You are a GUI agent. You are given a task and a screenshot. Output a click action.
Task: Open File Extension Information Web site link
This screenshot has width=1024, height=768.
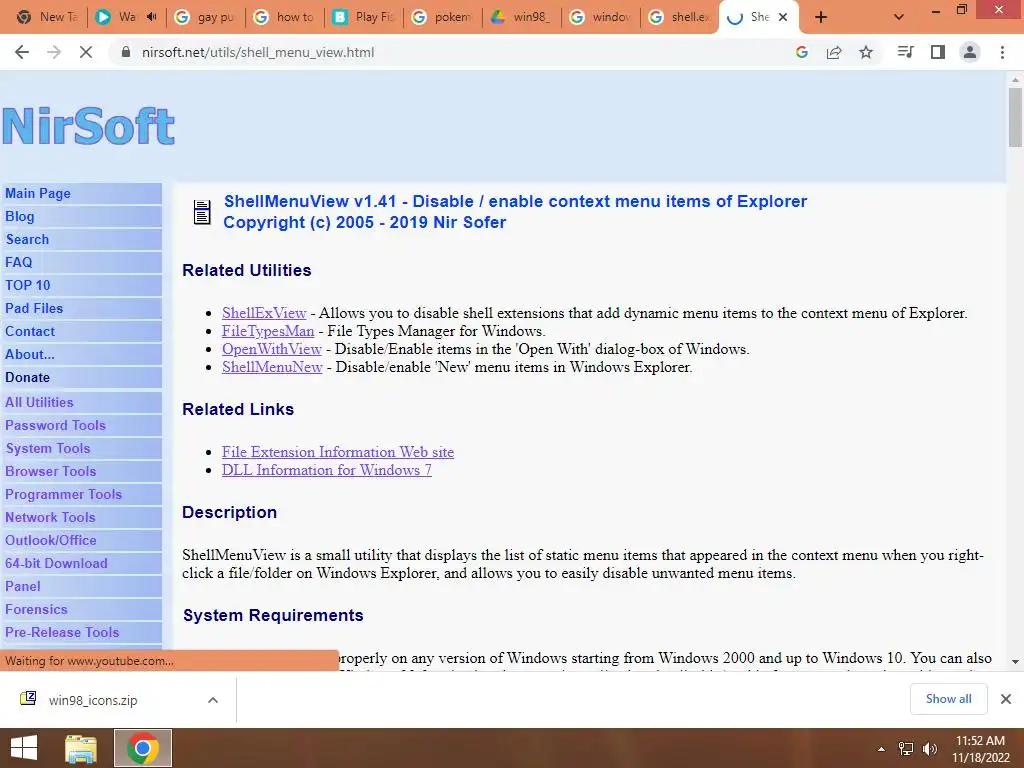point(338,452)
